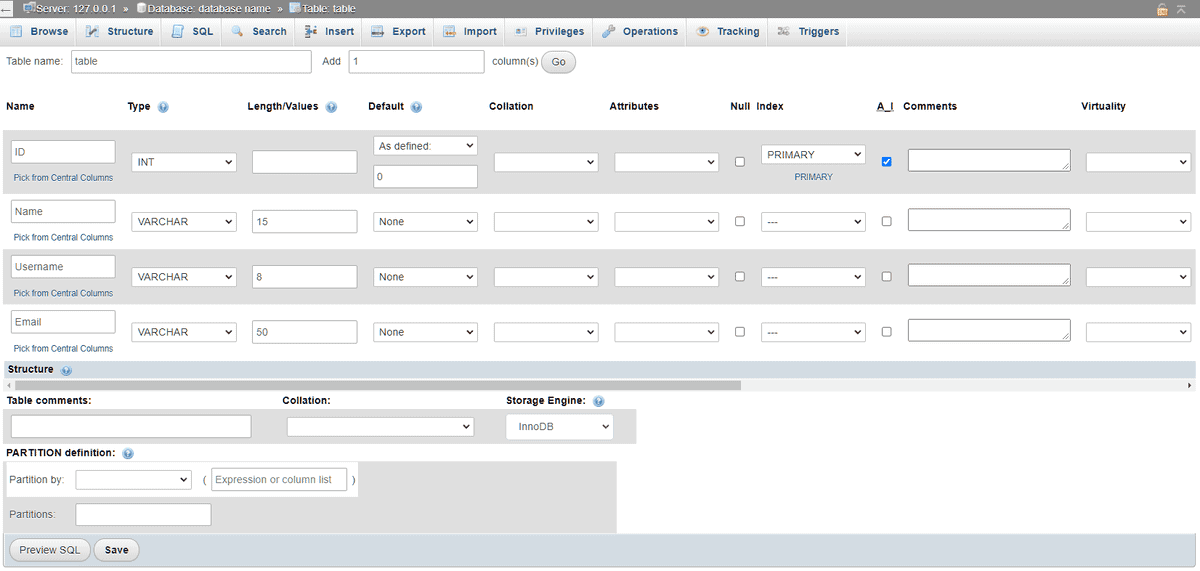The width and height of the screenshot is (1200, 571).
Task: Click the Type column help icon
Action: coord(163,107)
